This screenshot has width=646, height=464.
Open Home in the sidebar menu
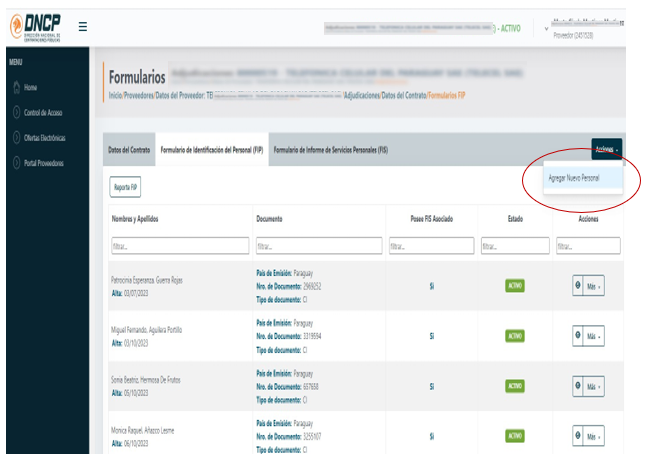tap(30, 87)
